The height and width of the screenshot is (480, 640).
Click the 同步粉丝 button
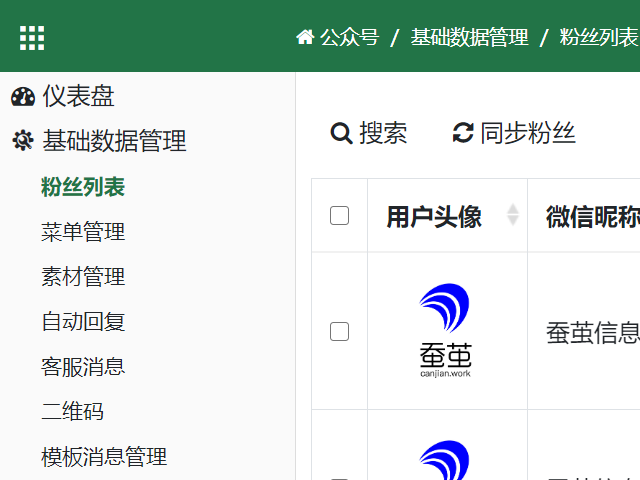514,133
